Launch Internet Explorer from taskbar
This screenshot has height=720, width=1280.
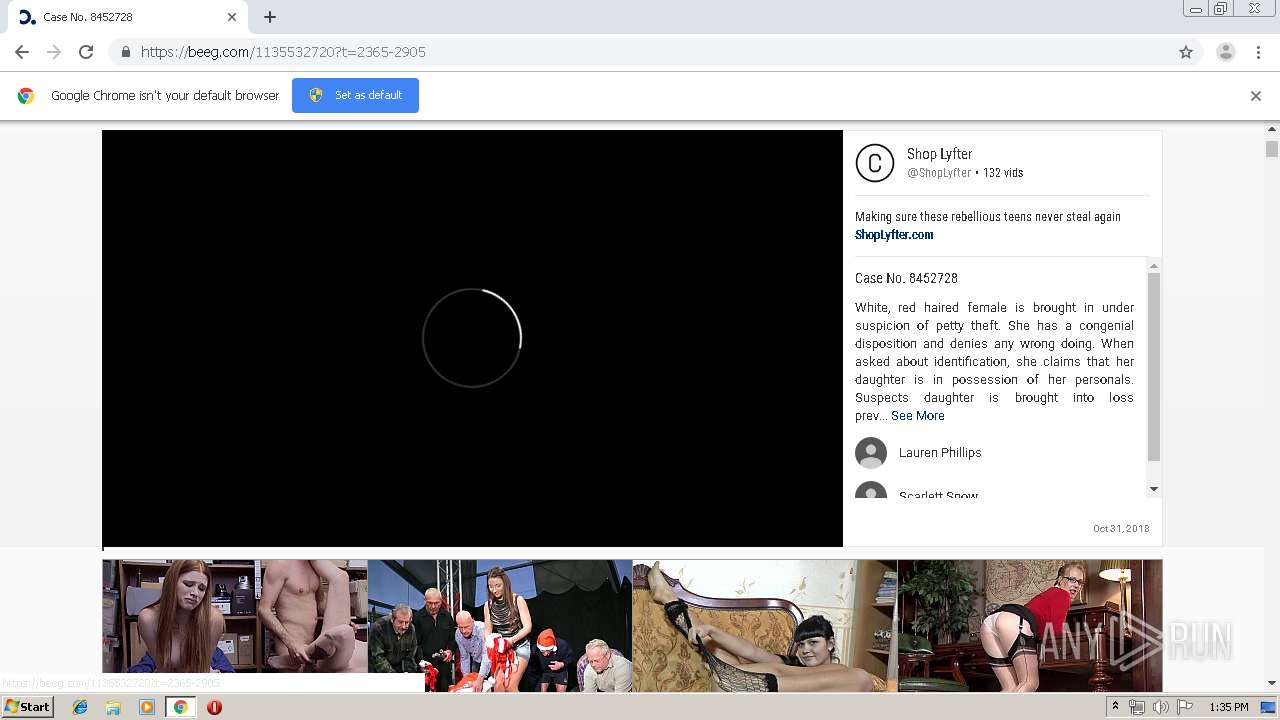pos(80,707)
